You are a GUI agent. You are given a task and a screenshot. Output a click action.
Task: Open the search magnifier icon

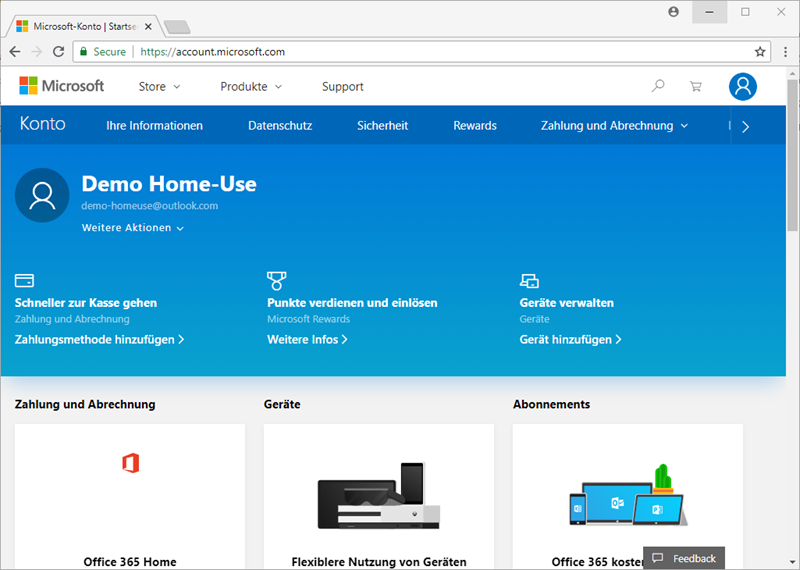(658, 86)
